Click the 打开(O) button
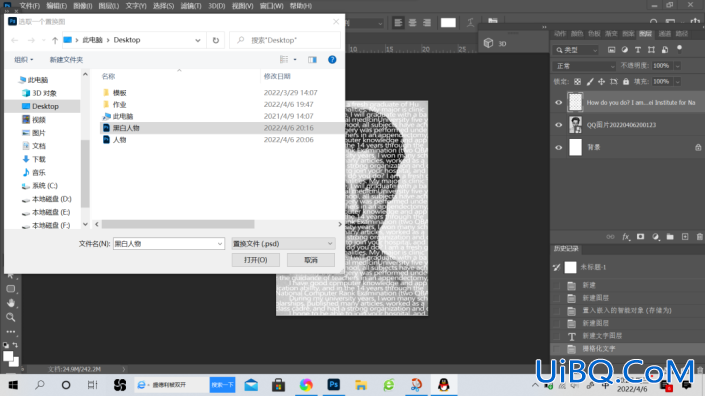This screenshot has height=396, width=705. tap(256, 260)
